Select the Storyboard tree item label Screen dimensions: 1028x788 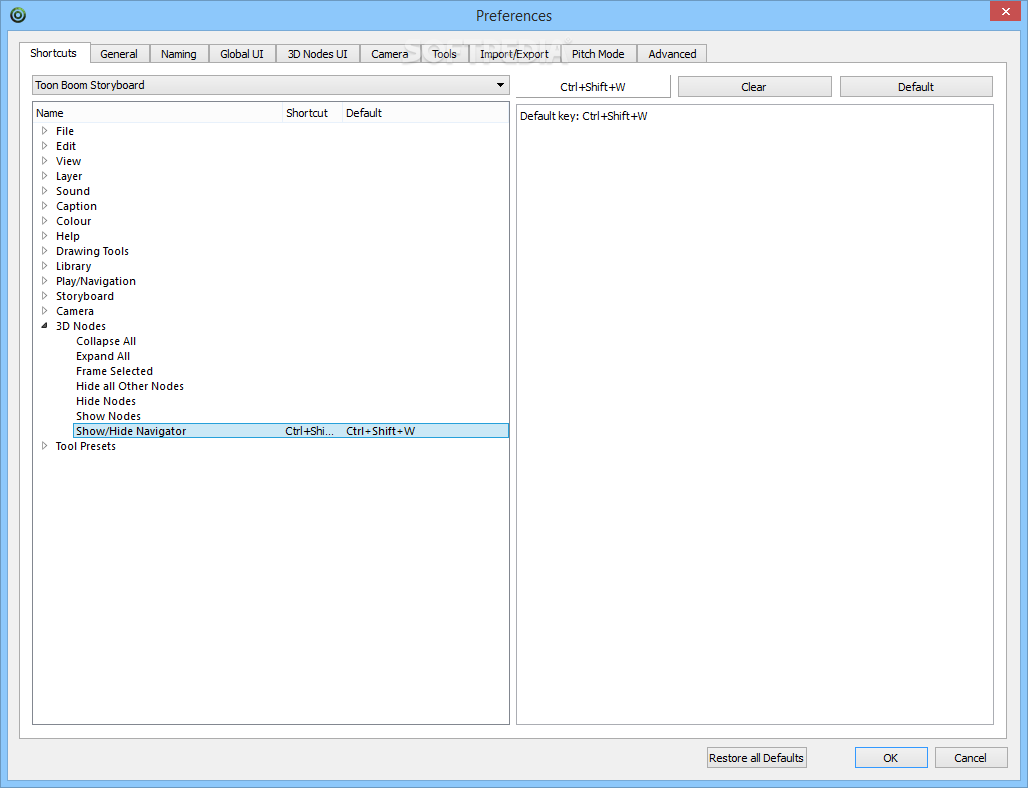tap(85, 296)
